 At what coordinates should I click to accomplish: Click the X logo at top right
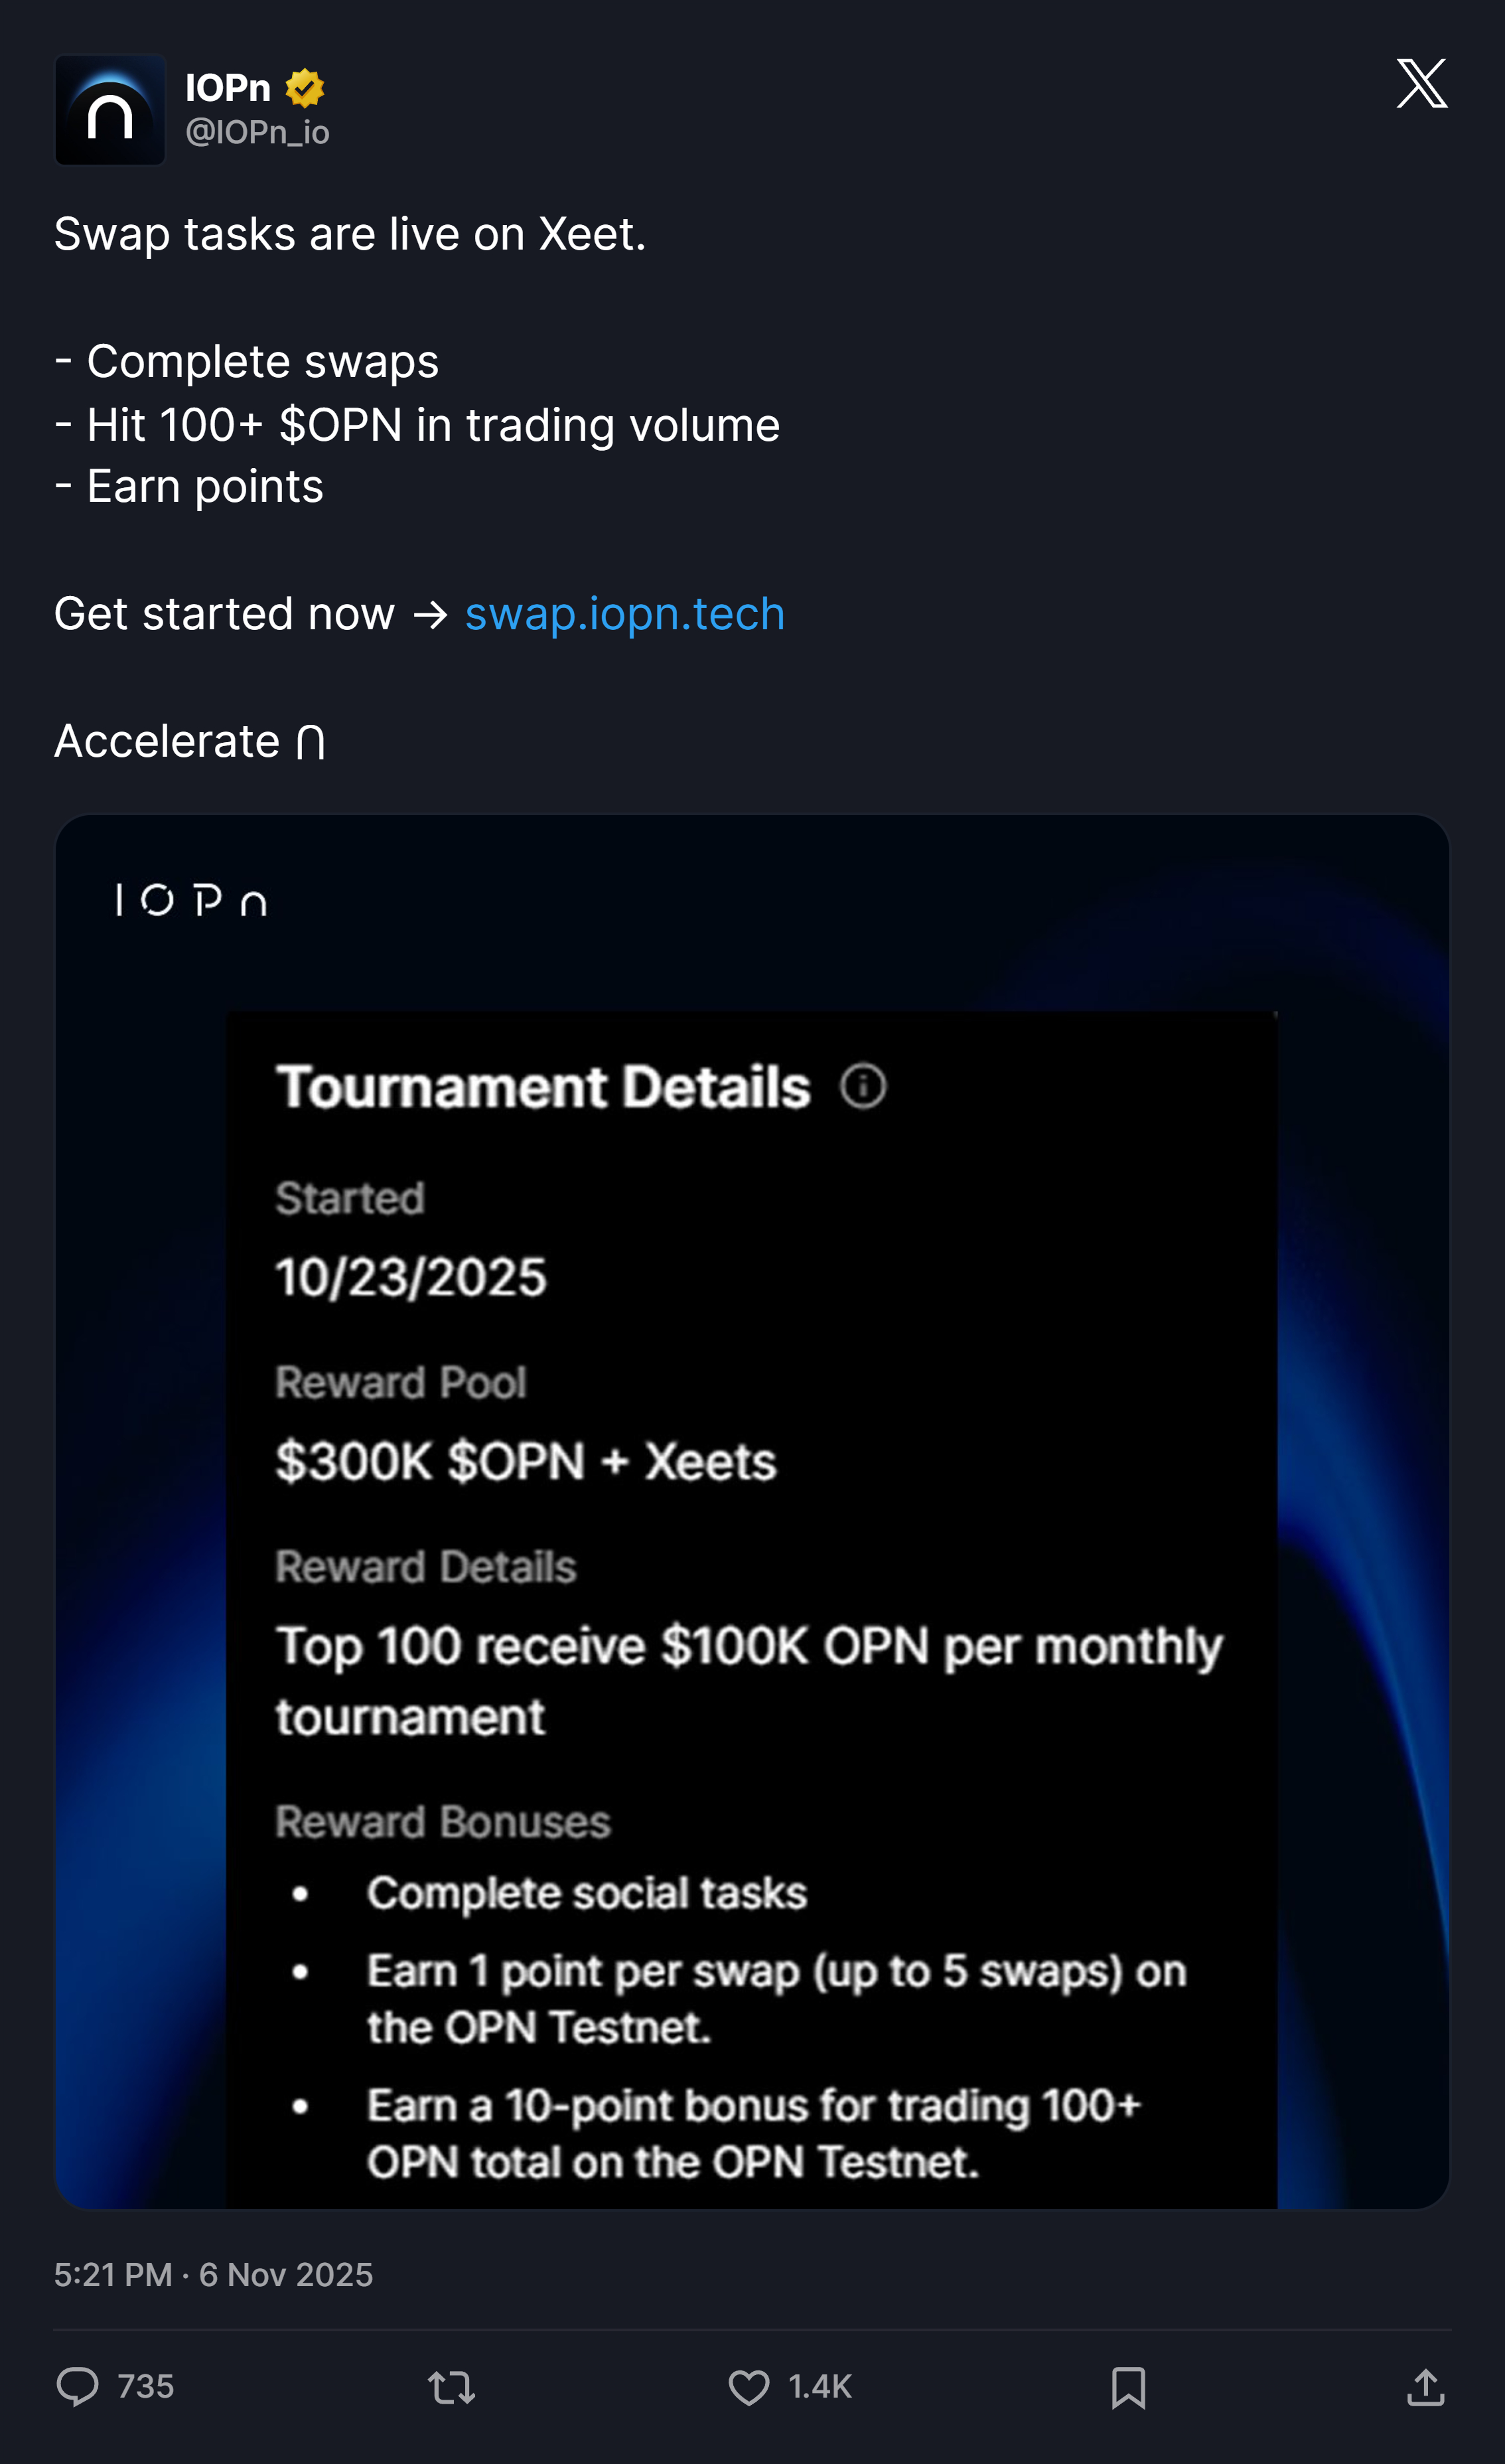(x=1422, y=83)
